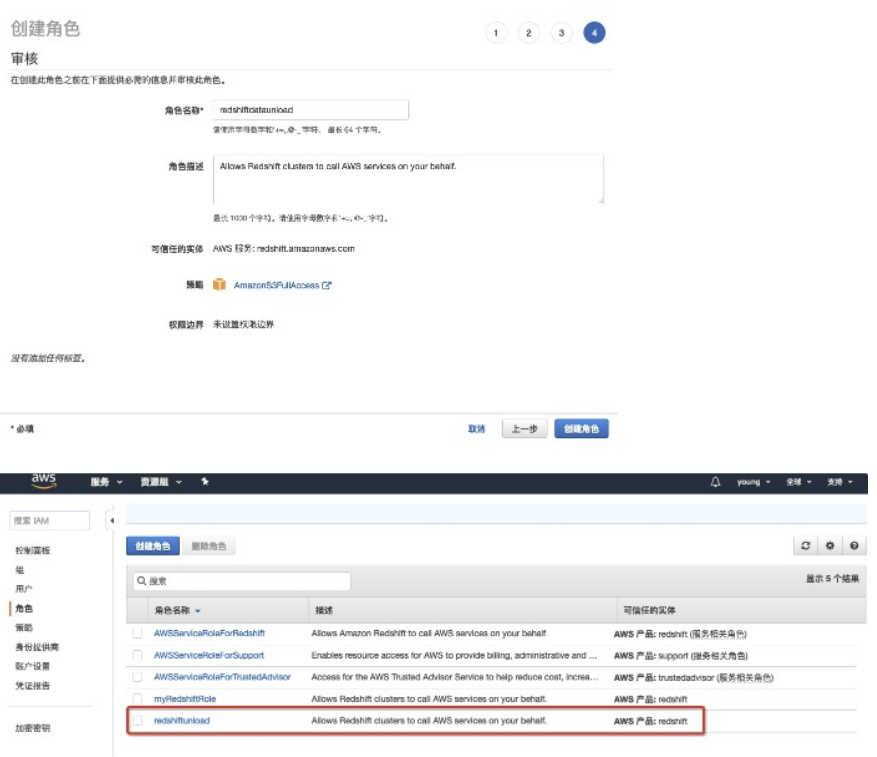Image resolution: width=877 pixels, height=757 pixels.
Task: Click the 取消 cancel link
Action: (x=476, y=429)
